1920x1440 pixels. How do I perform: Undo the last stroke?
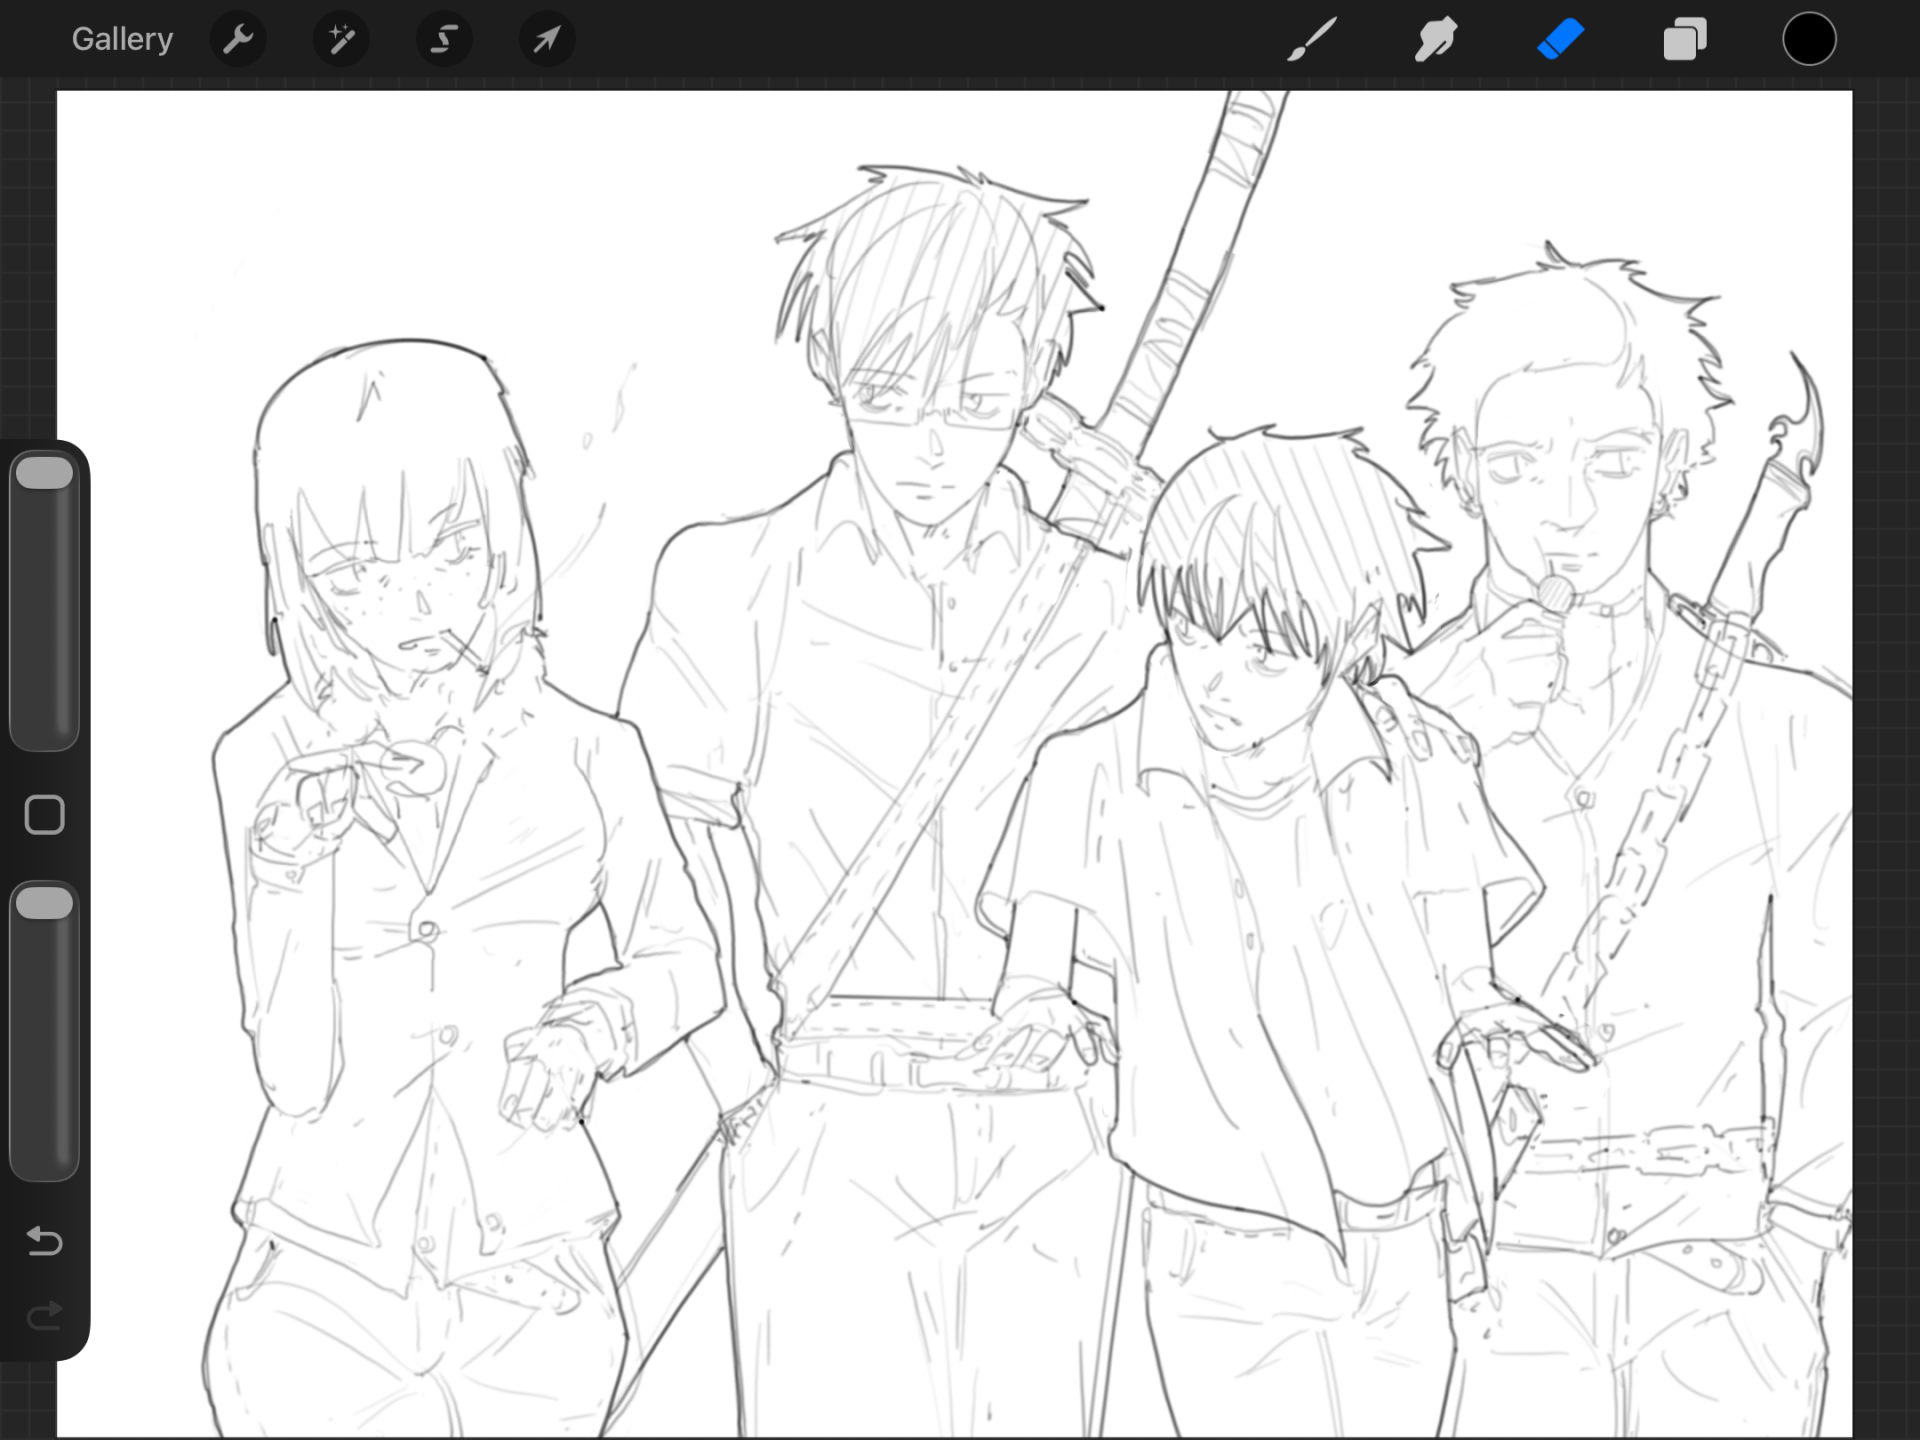(x=44, y=1241)
